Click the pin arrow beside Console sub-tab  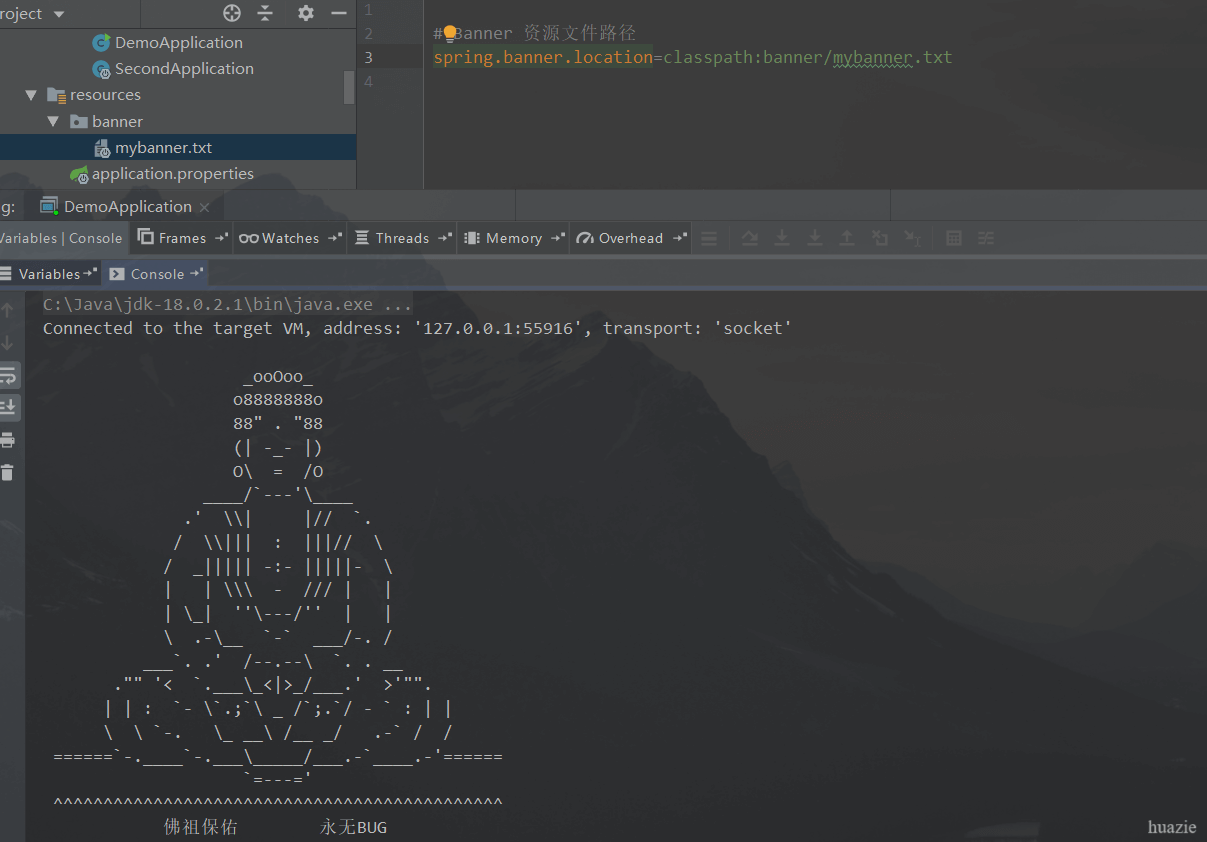click(x=197, y=273)
